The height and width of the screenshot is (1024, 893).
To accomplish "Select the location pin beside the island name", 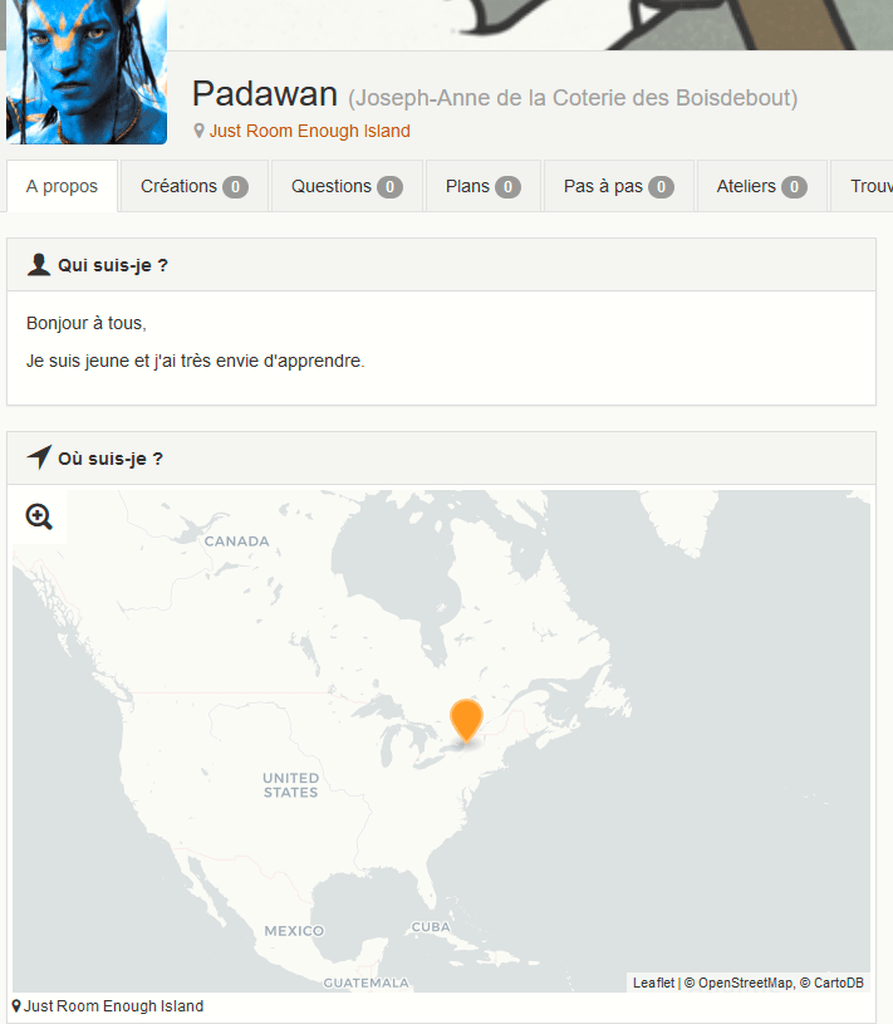I will coord(199,131).
